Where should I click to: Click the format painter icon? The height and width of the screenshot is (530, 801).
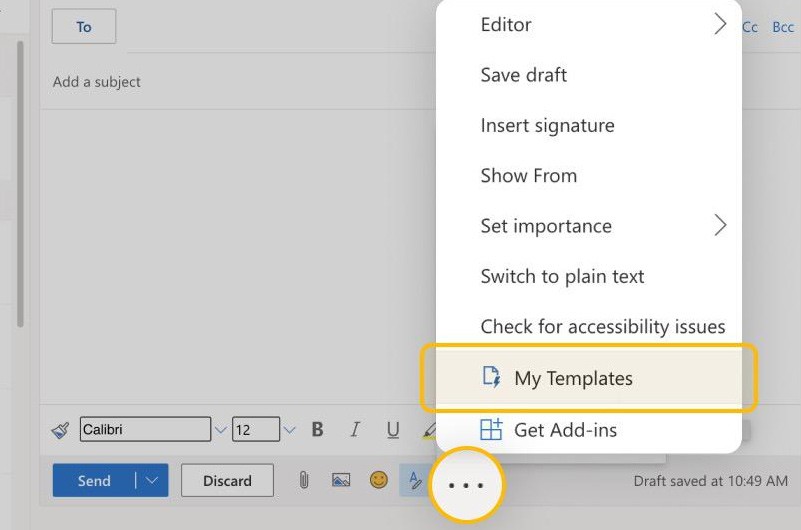[61, 430]
